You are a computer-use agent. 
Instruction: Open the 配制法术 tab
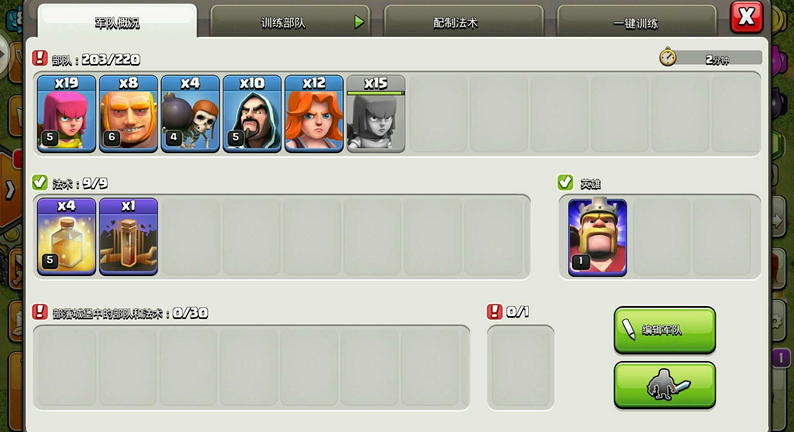click(463, 22)
